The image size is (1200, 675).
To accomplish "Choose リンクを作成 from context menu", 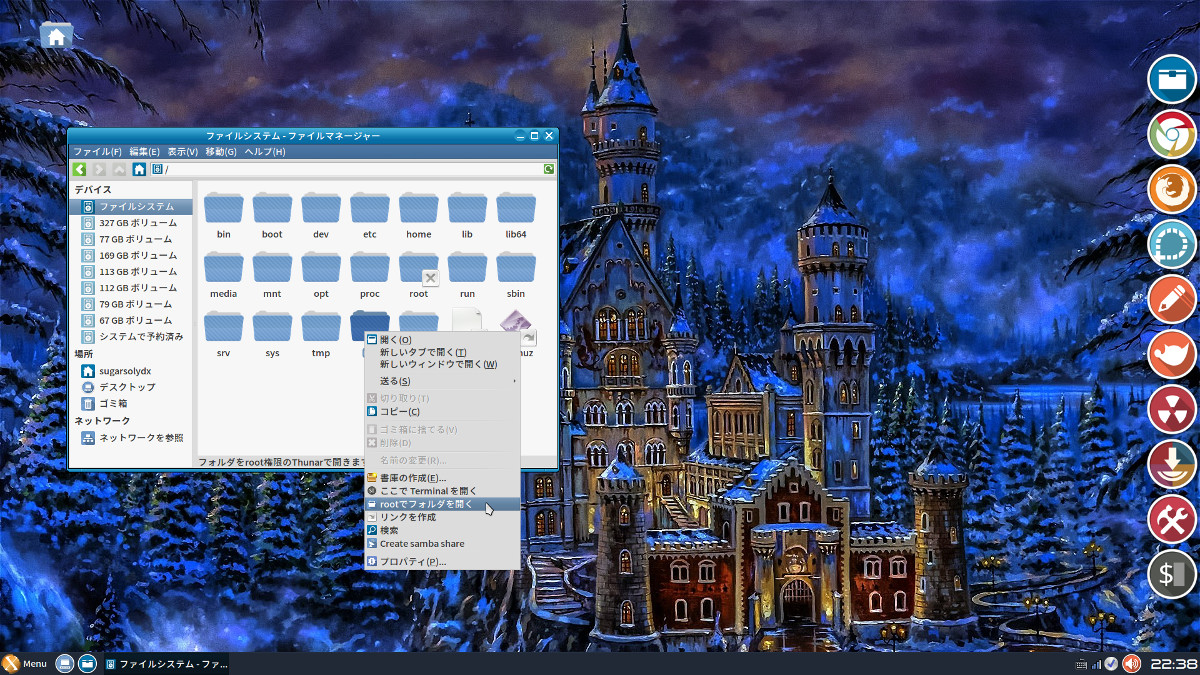I will pos(442,517).
